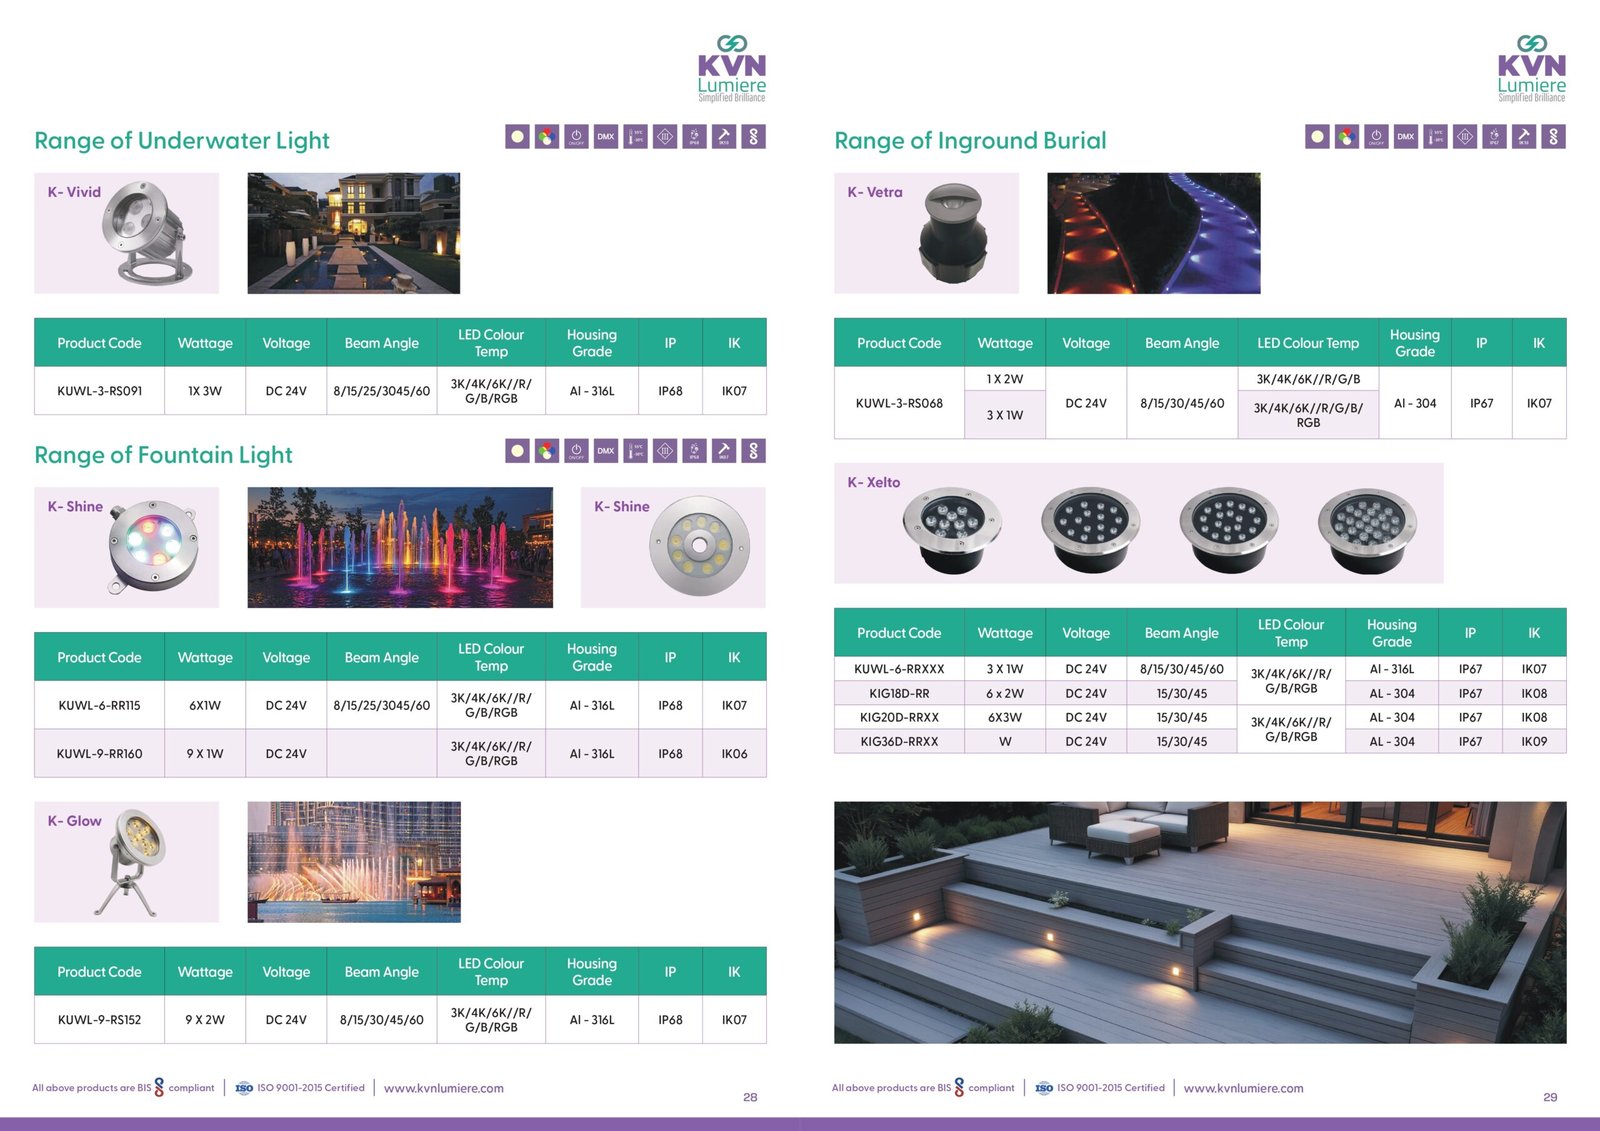The width and height of the screenshot is (1600, 1131).
Task: Click the IK hammer icon in Fountain Light row
Action: tap(724, 451)
